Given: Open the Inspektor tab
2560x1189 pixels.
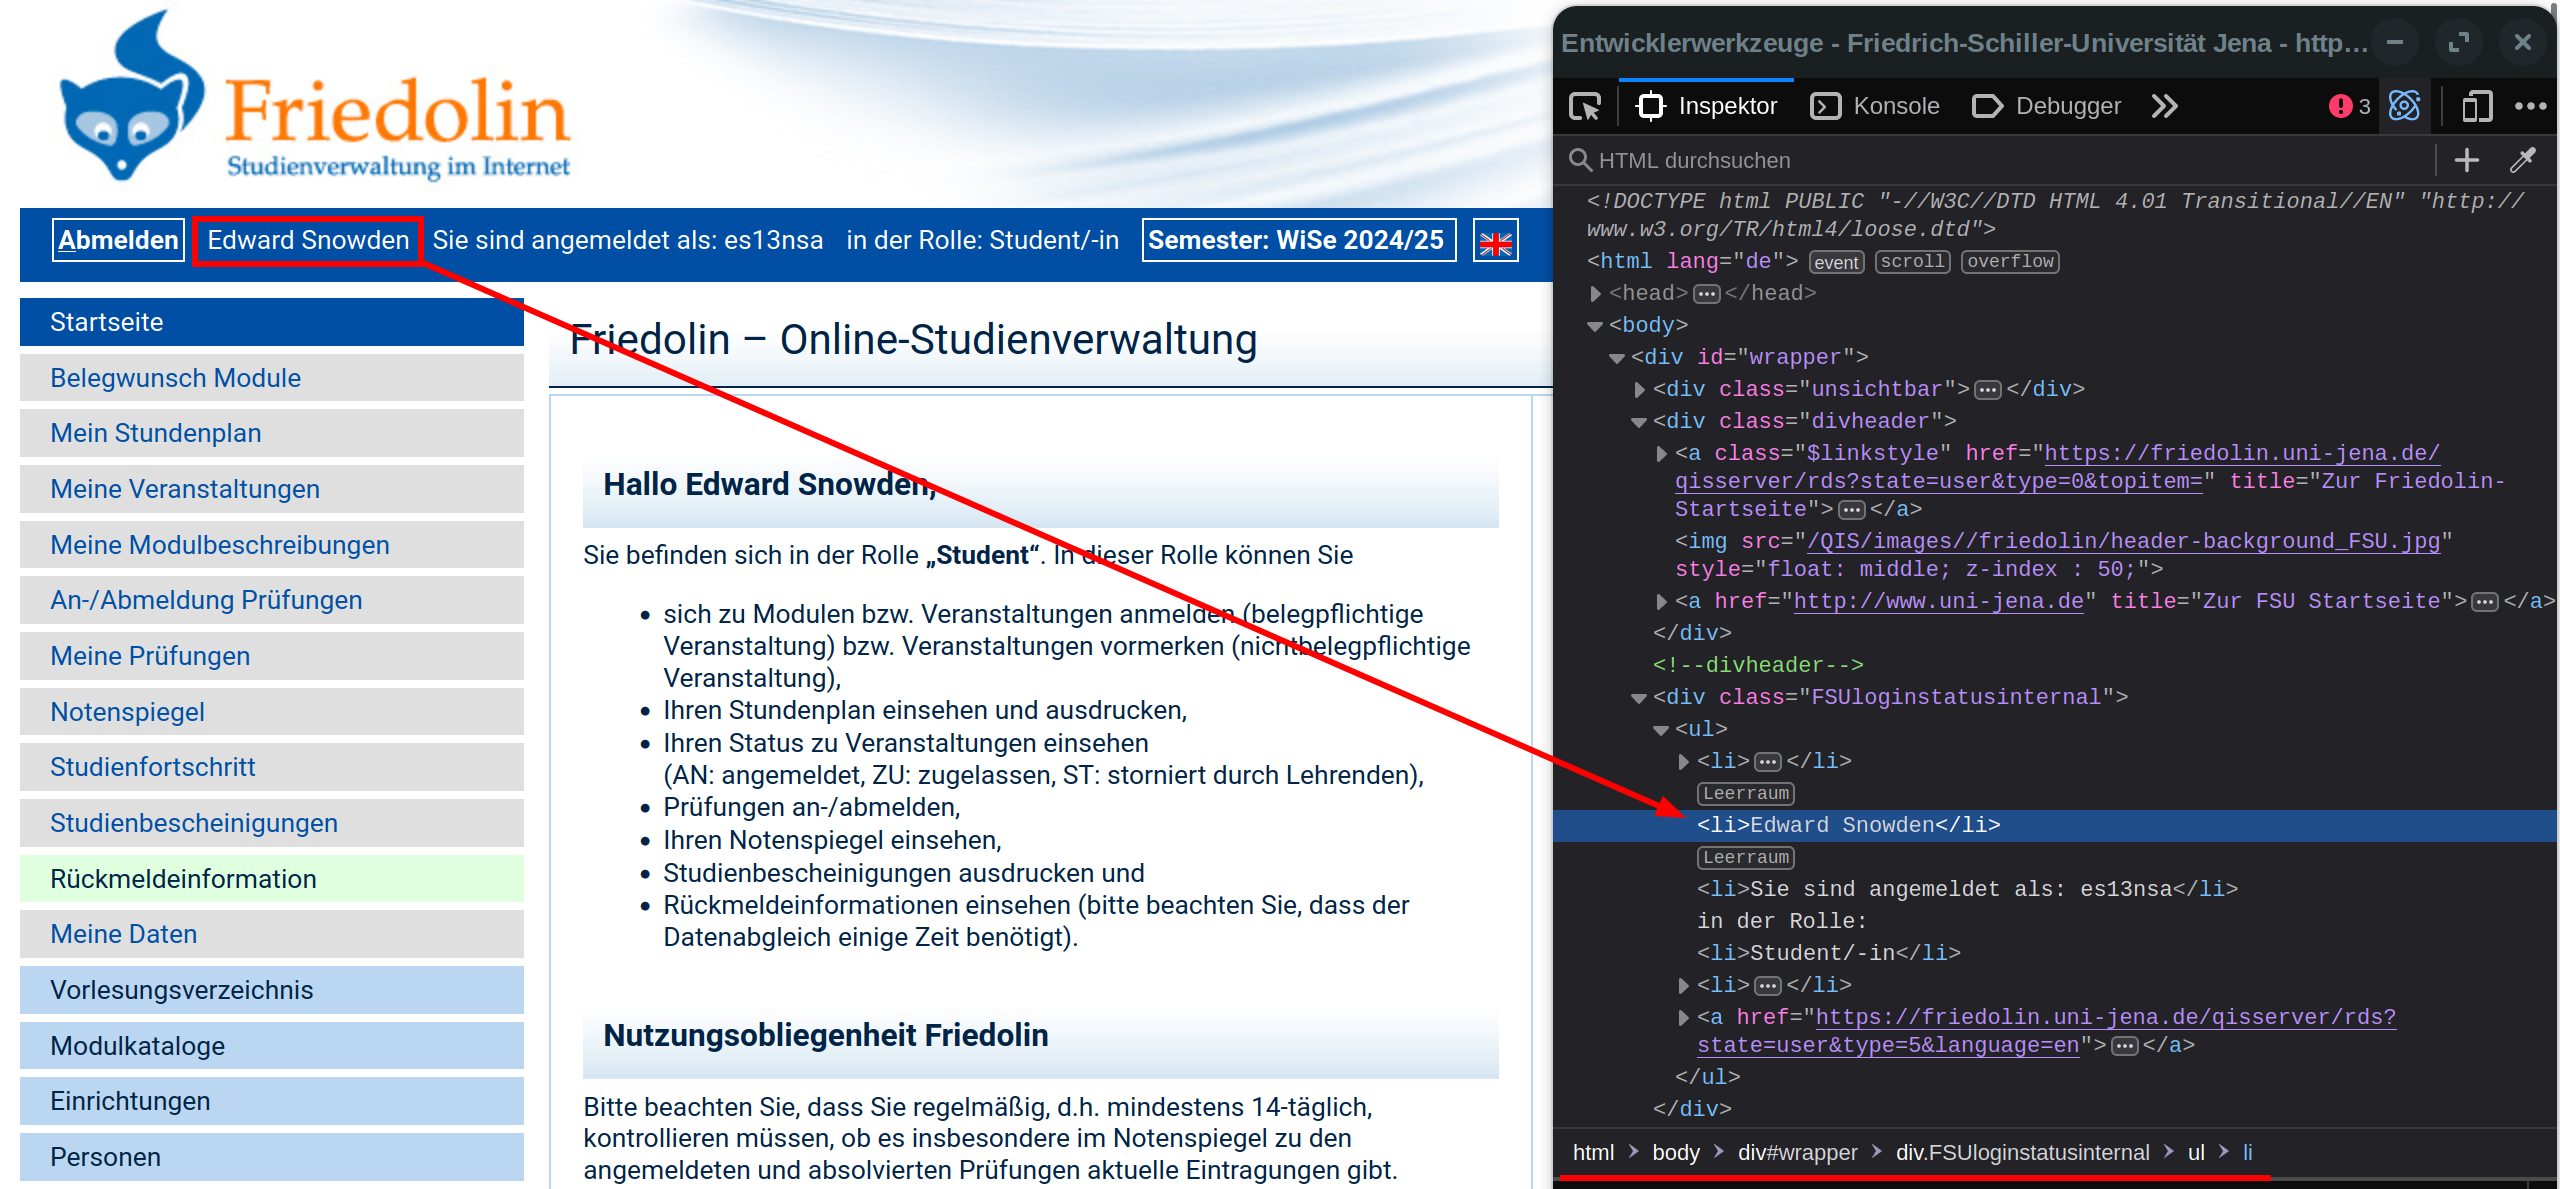Looking at the screenshot, I should [x=1706, y=106].
